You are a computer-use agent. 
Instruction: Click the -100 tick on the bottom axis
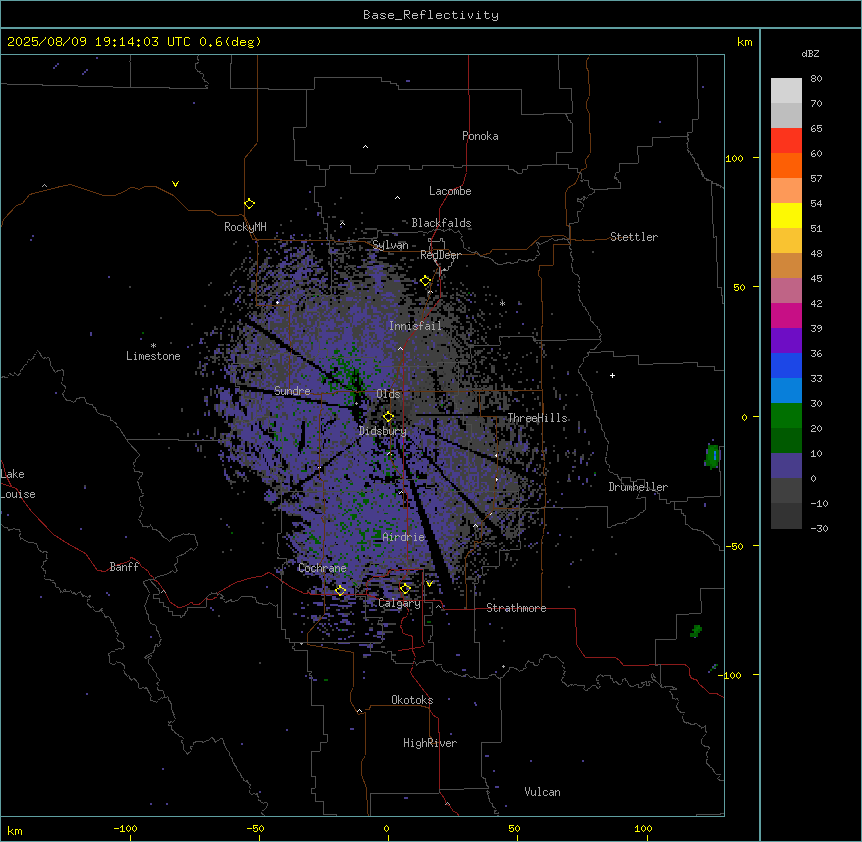126,828
